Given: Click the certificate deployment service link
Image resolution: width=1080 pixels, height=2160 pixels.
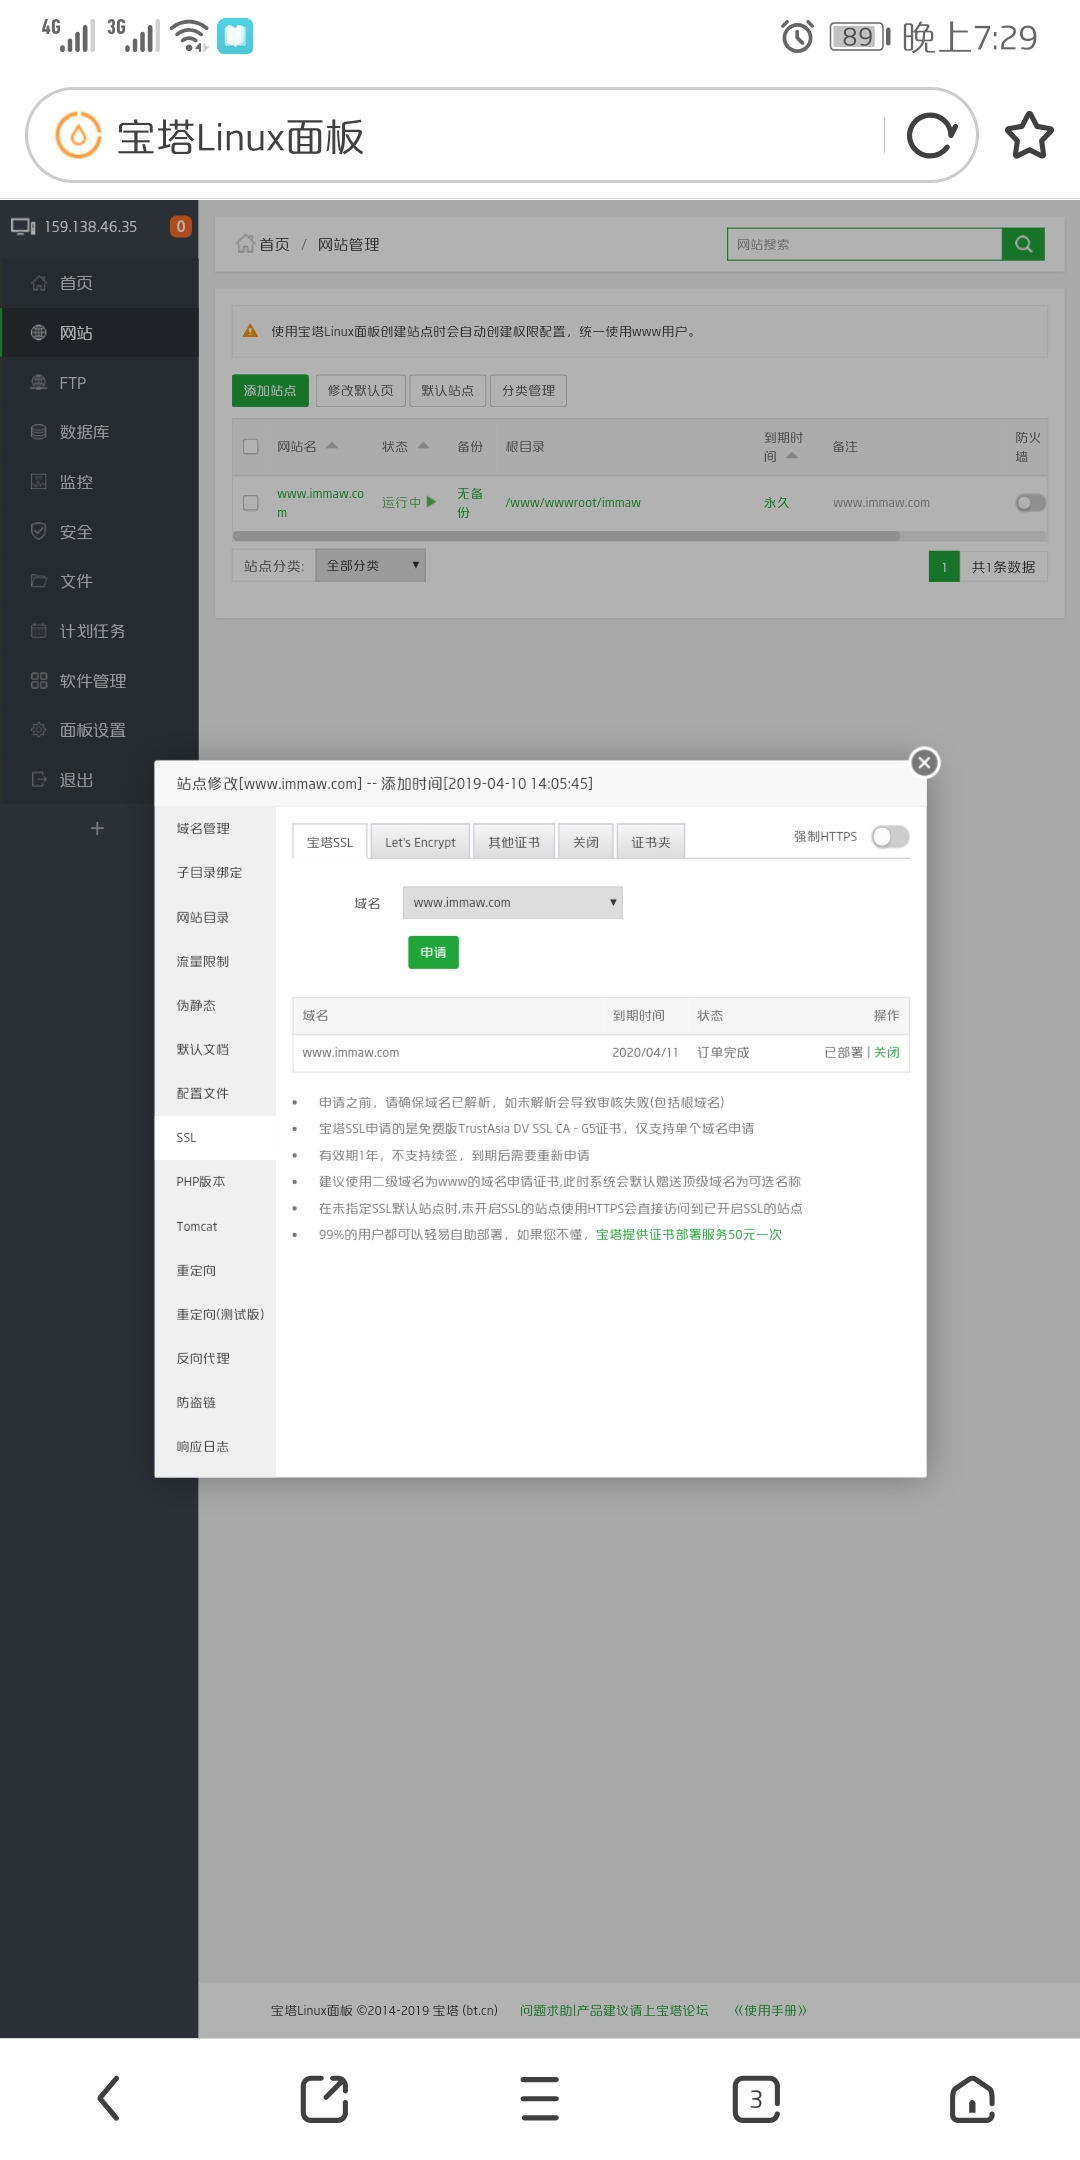Looking at the screenshot, I should [x=689, y=1234].
